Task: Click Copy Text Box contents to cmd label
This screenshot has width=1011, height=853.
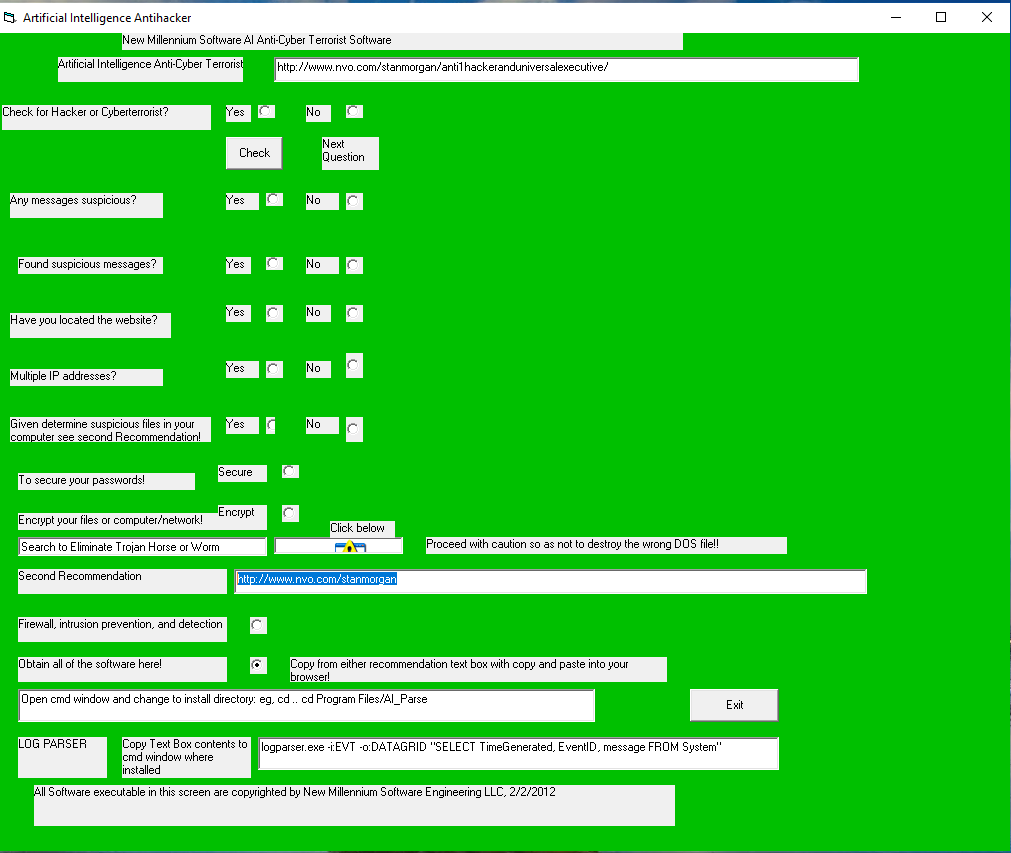Action: 186,757
